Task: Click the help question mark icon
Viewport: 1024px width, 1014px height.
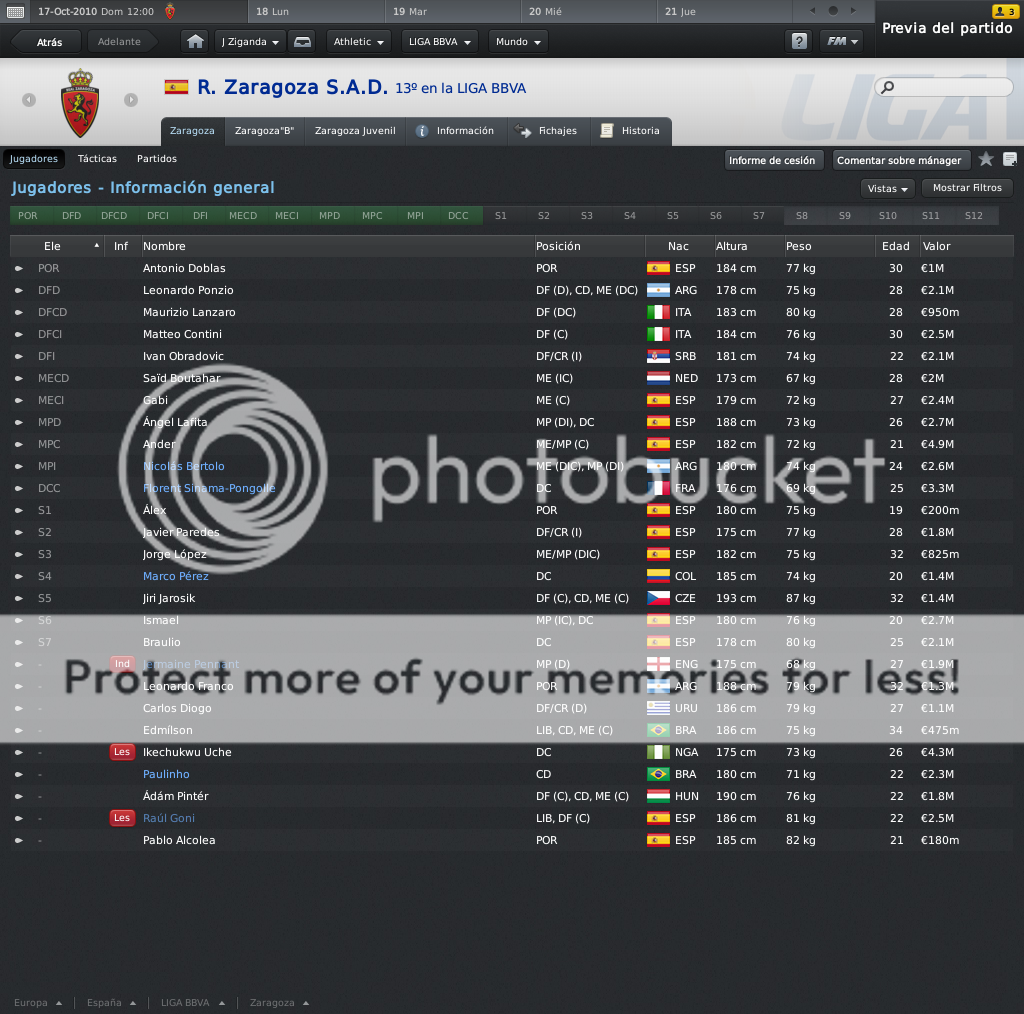Action: tap(799, 42)
